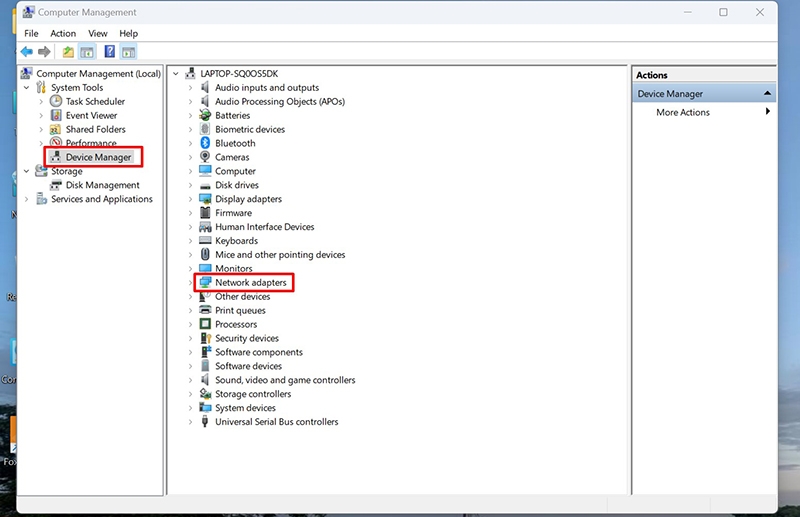Click the Keyboards category icon

pos(205,240)
